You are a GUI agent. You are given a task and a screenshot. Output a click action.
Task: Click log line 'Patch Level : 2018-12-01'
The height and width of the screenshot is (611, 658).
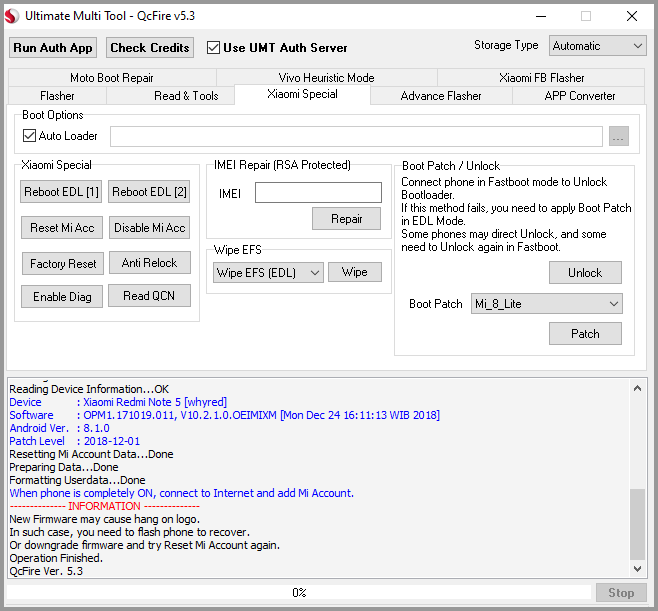(75, 441)
